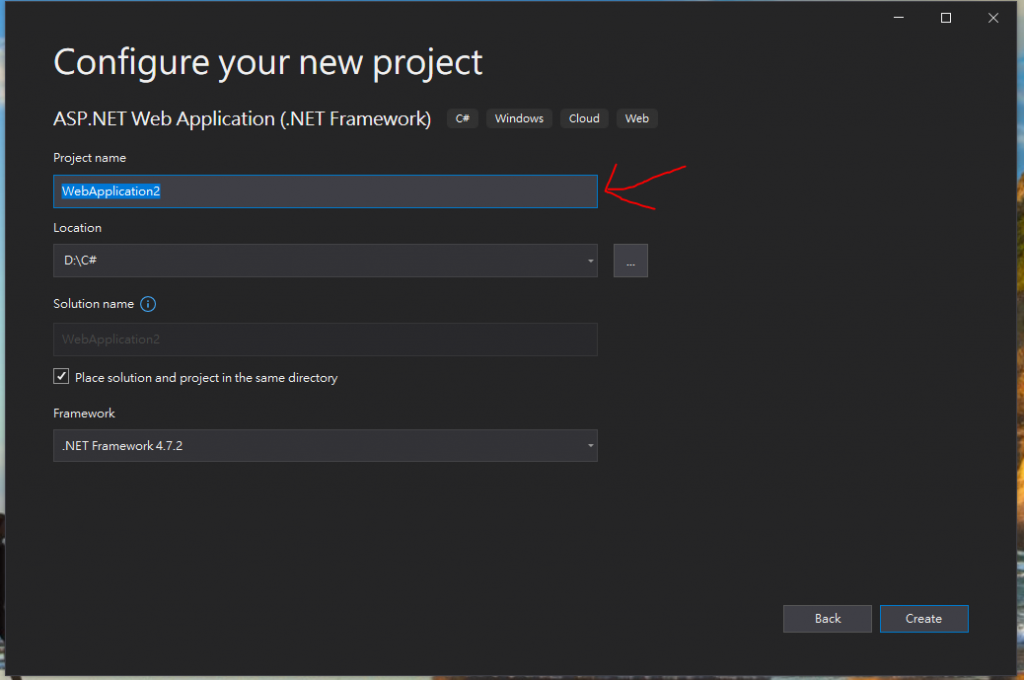Click the Solution name info icon

click(x=148, y=304)
